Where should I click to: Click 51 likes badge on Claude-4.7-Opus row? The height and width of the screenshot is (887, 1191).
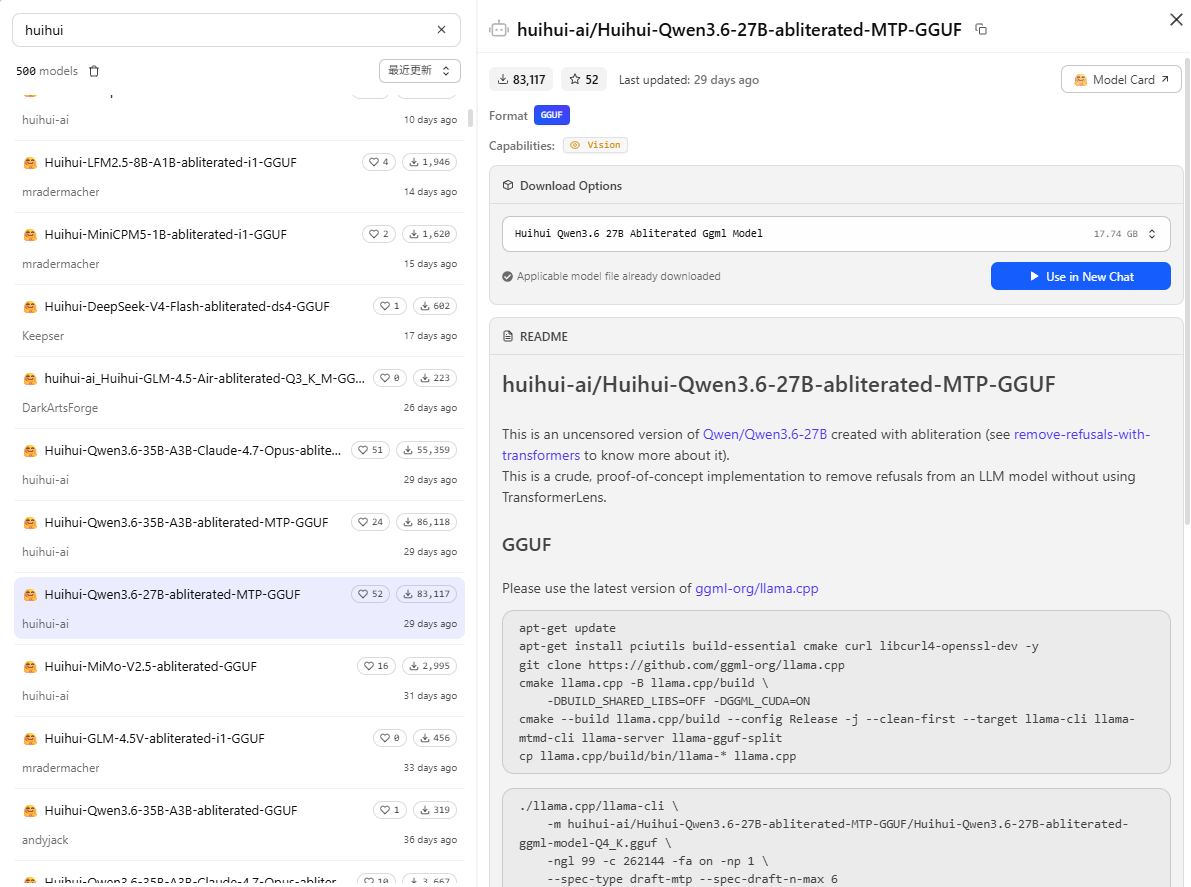tap(371, 450)
